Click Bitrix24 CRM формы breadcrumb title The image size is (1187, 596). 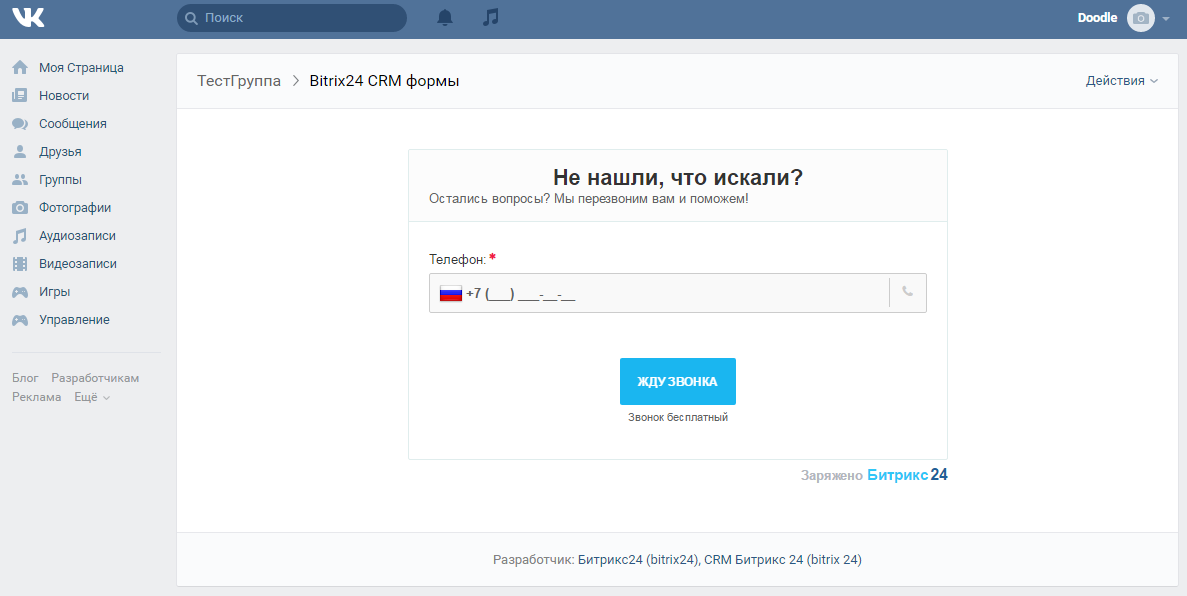[x=385, y=80]
